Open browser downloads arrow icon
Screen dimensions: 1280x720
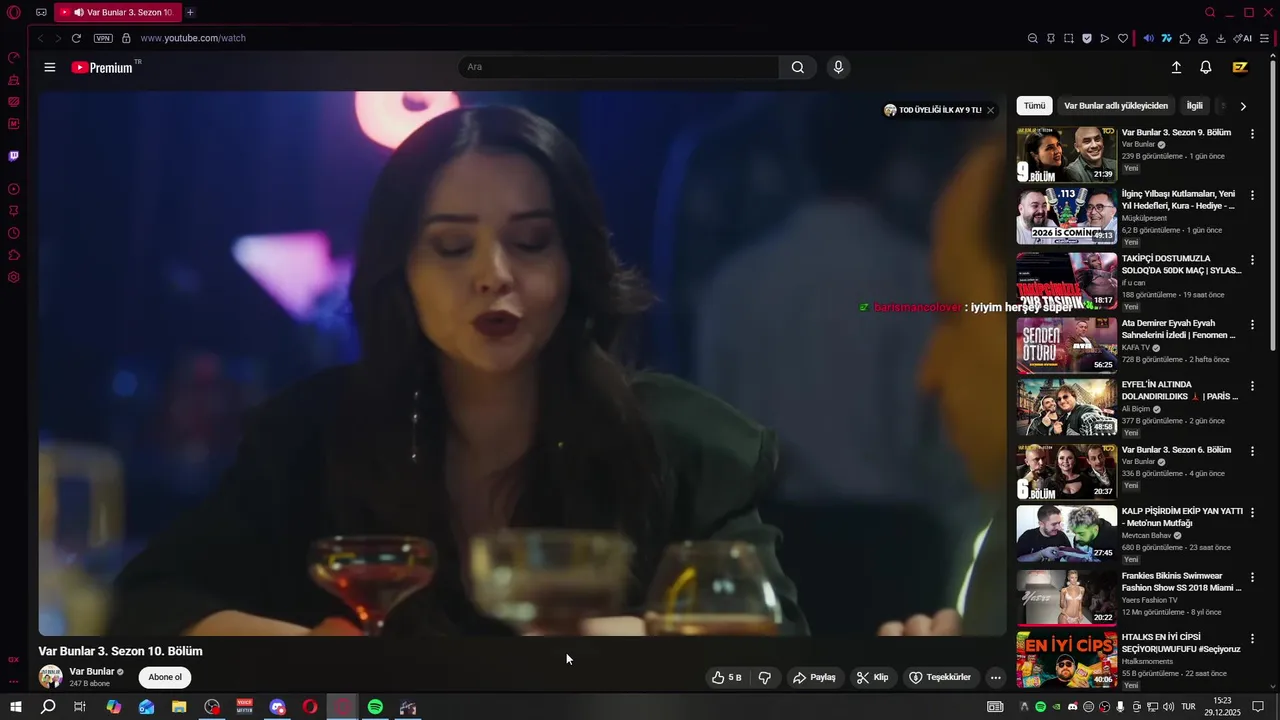point(1221,38)
